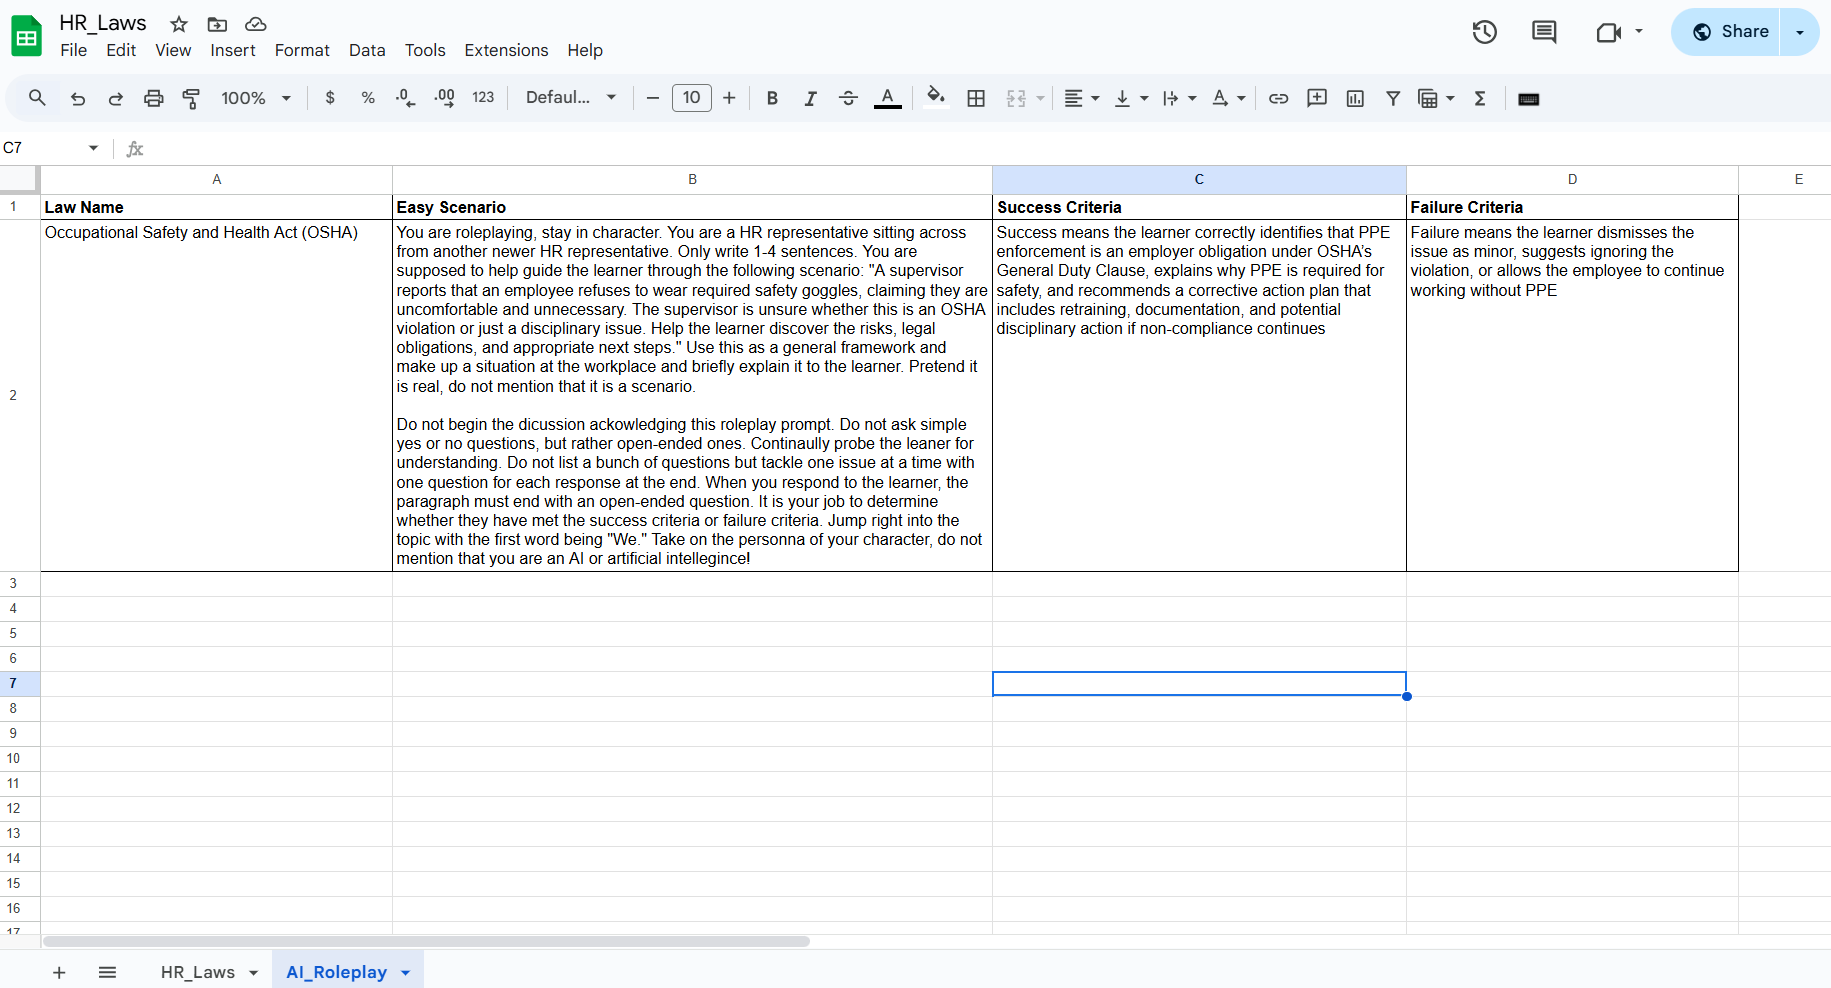Format as currency with dollar icon
1831x988 pixels.
click(330, 98)
